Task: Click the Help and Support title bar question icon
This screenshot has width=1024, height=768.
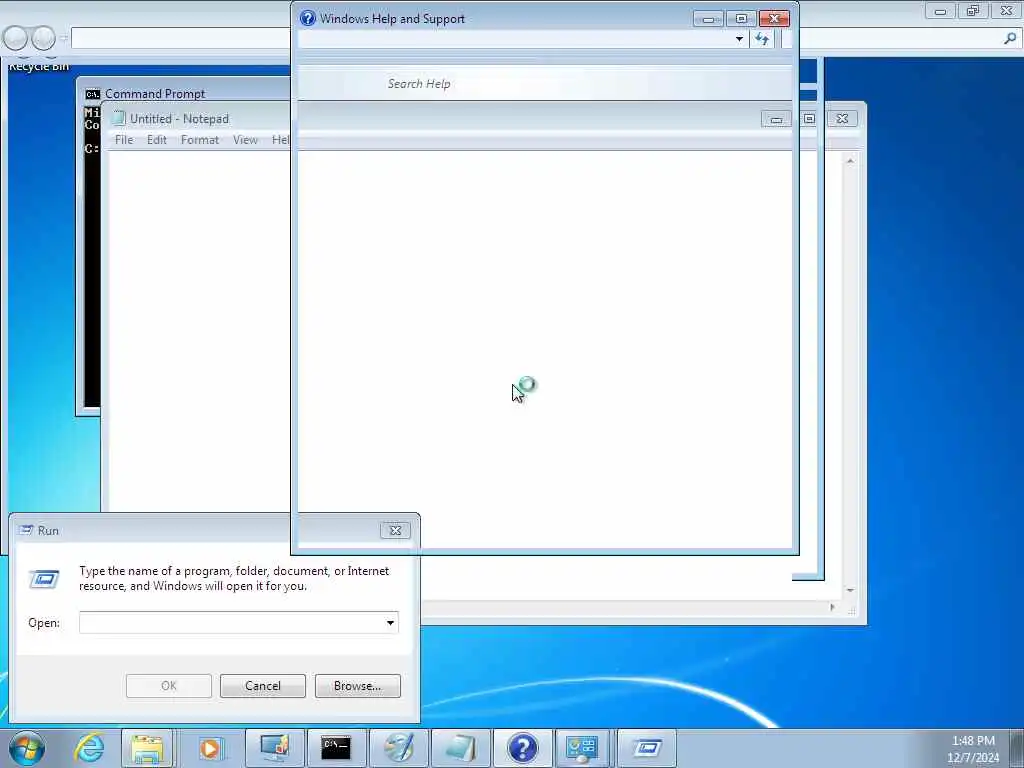Action: coord(307,18)
